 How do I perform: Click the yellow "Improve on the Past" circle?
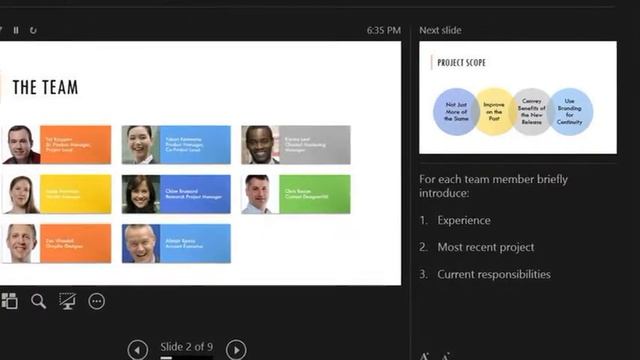point(494,111)
